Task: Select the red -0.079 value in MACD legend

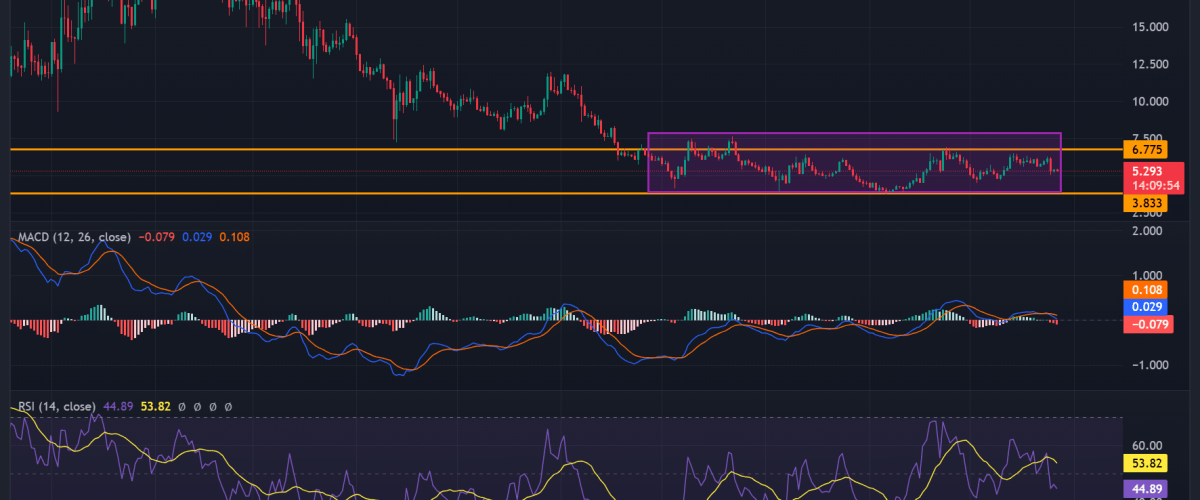Action: tap(156, 237)
